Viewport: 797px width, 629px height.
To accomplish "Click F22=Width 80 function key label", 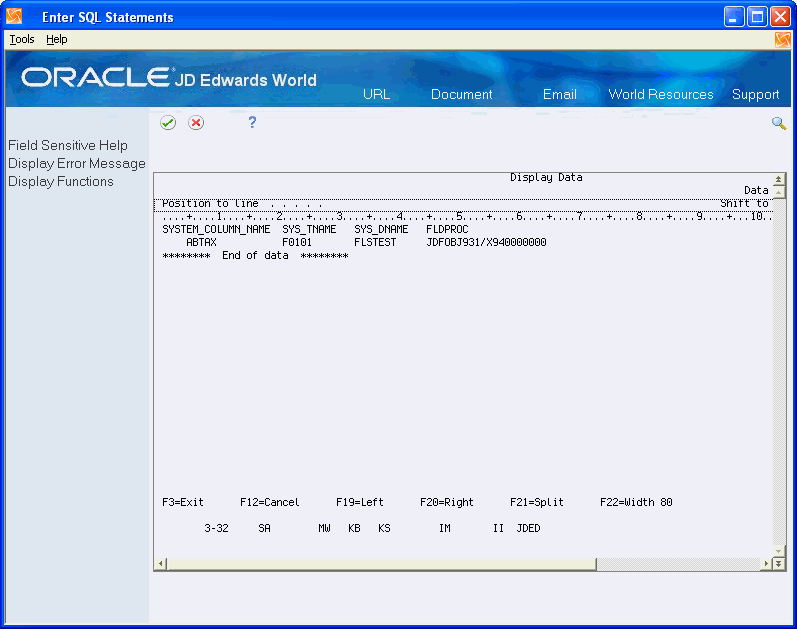I will [x=636, y=502].
